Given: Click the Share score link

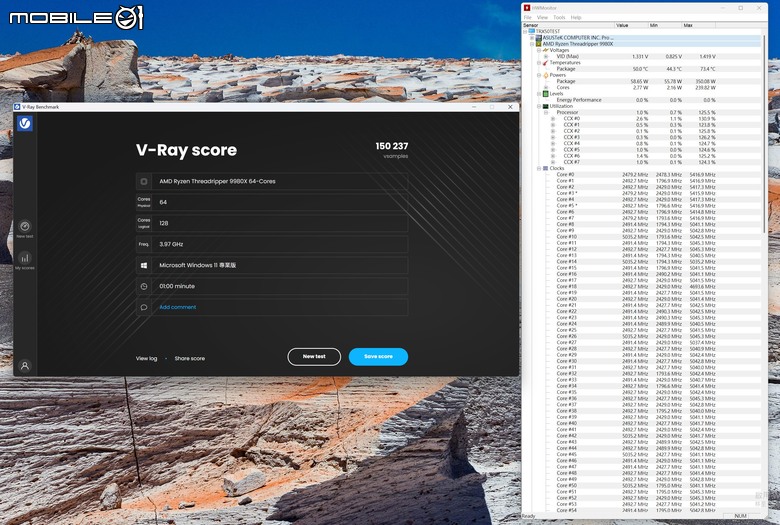Looking at the screenshot, I should click(x=190, y=358).
